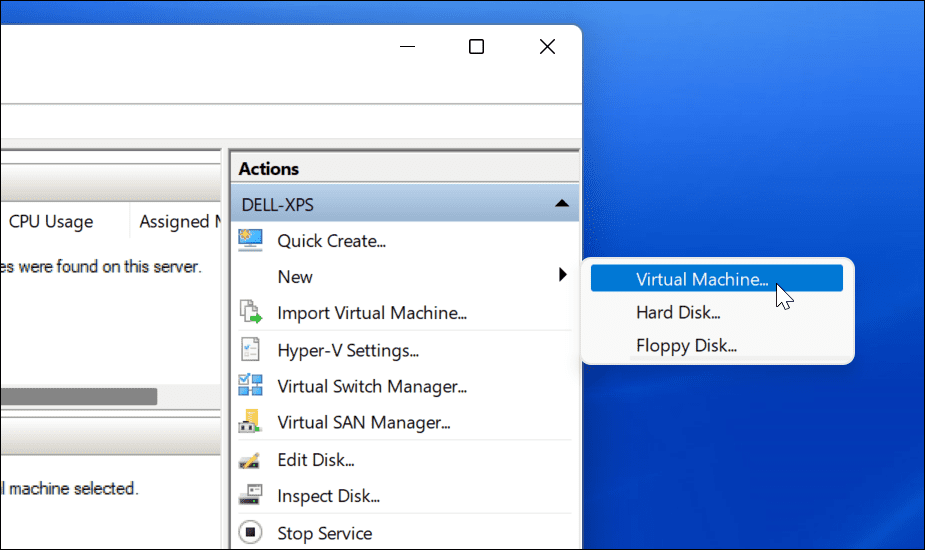925x550 pixels.
Task: Maximize the Hyper-V Manager window
Action: [477, 47]
